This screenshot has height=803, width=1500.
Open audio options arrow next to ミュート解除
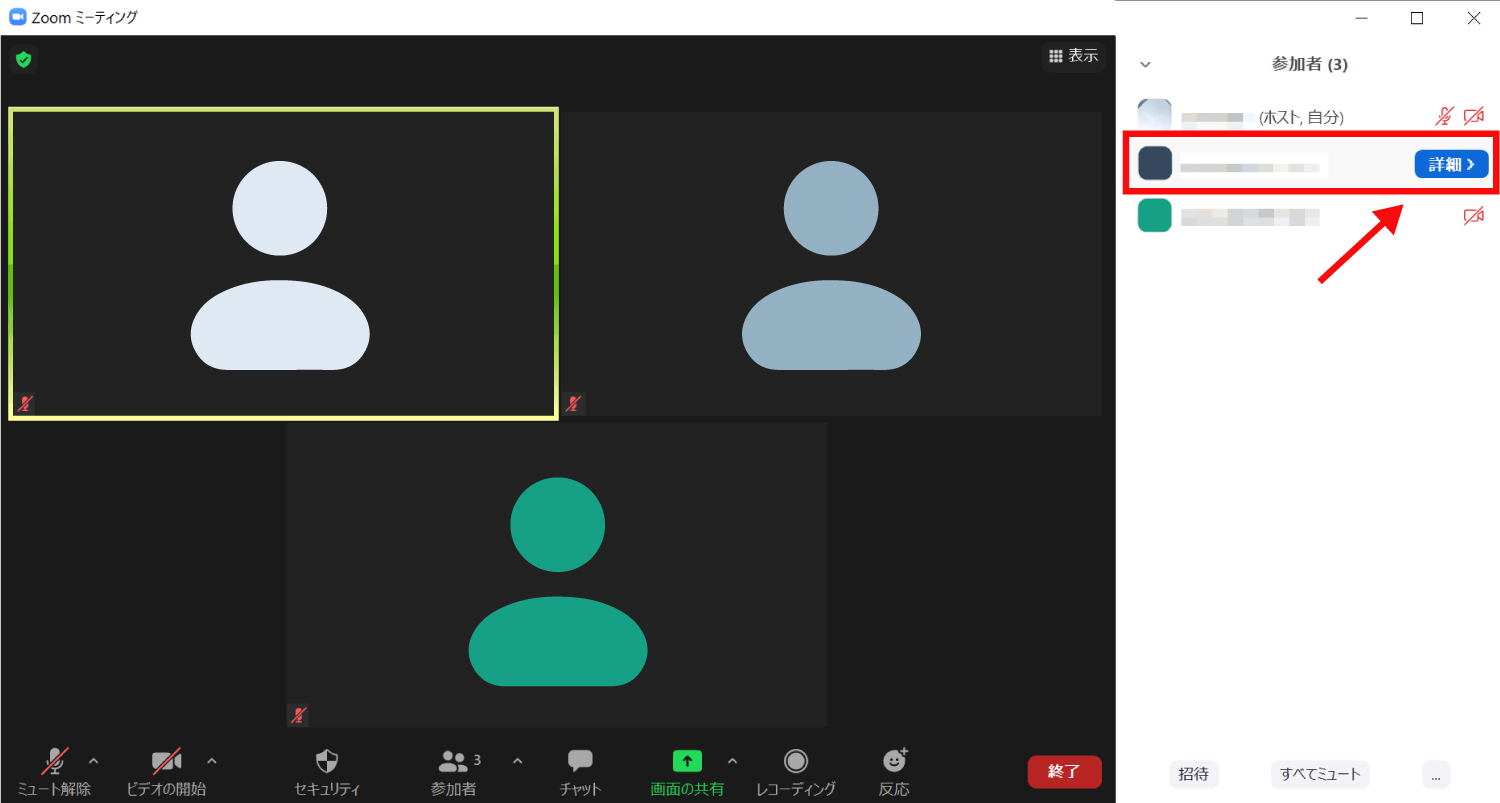(x=94, y=761)
